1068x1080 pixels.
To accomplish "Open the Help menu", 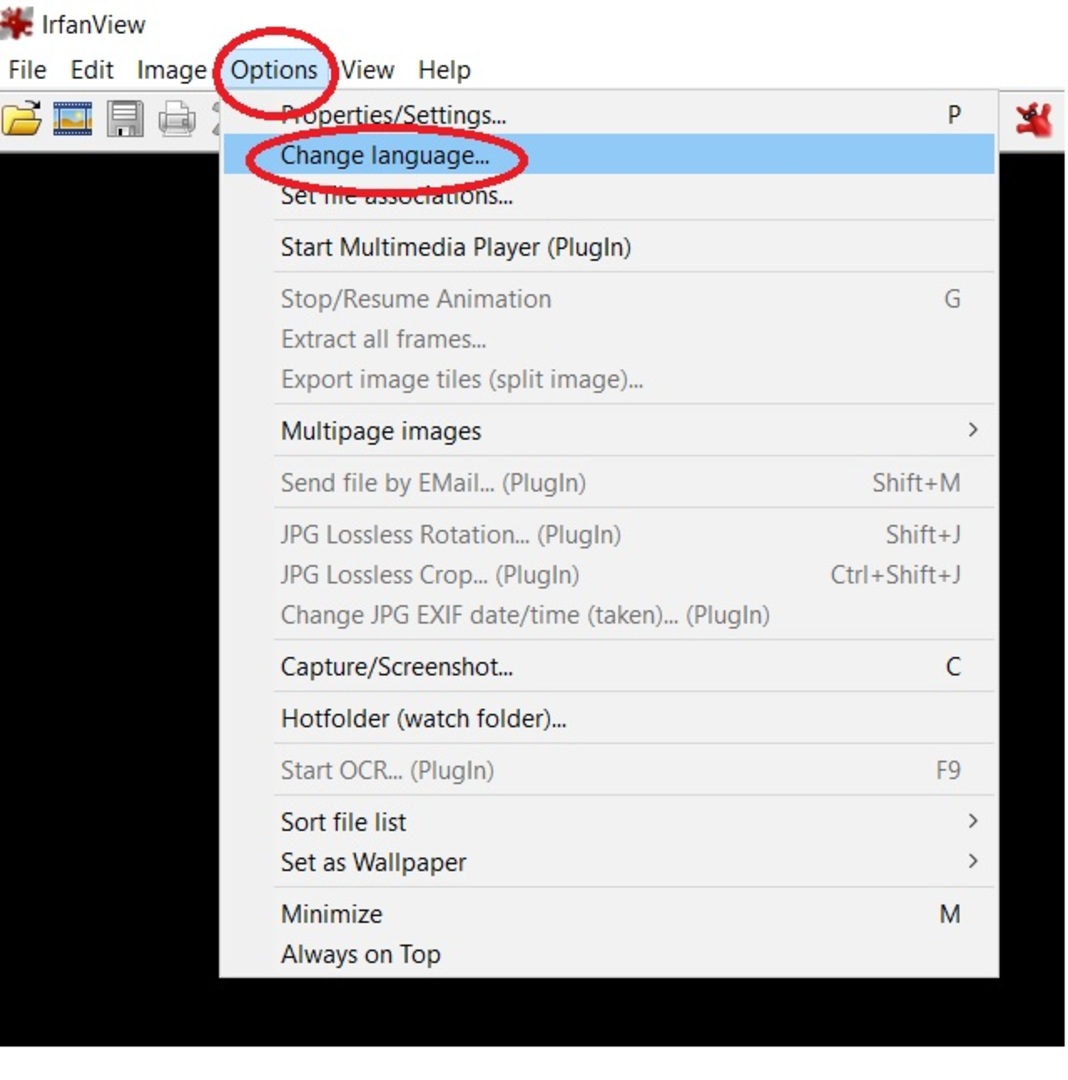I will click(x=444, y=70).
